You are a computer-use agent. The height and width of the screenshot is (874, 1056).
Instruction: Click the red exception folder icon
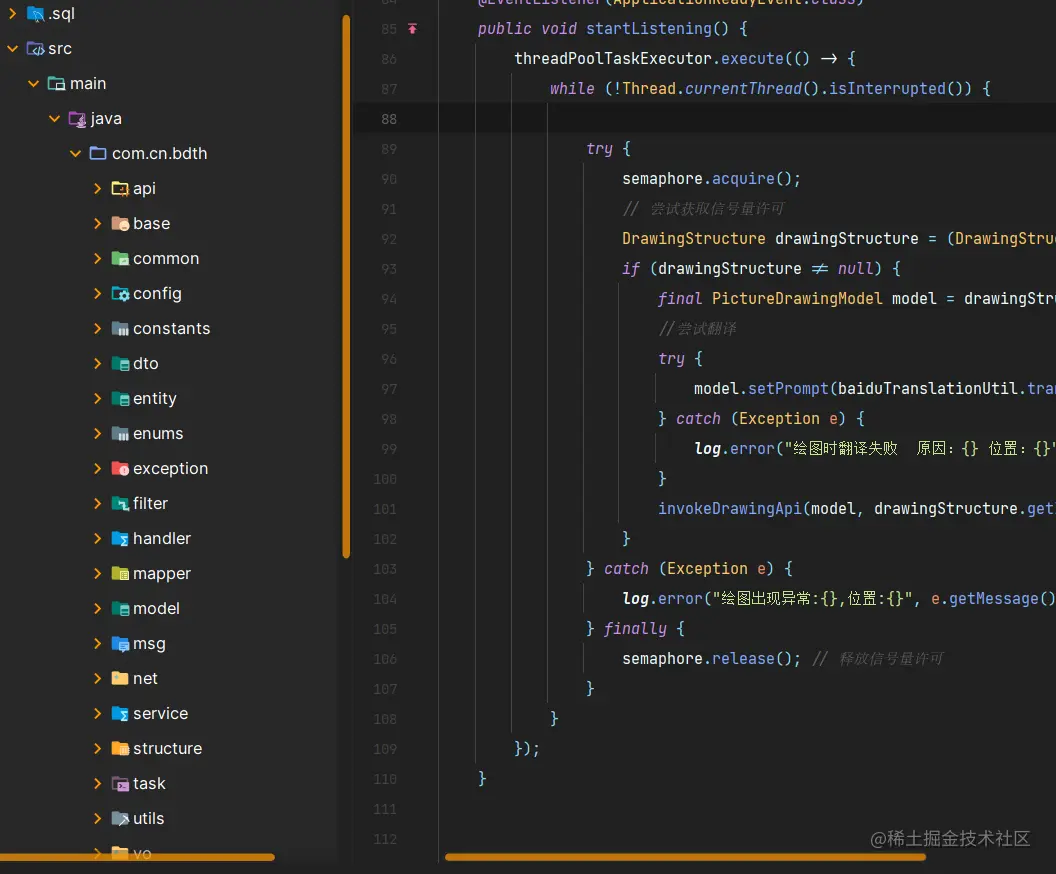coord(120,469)
